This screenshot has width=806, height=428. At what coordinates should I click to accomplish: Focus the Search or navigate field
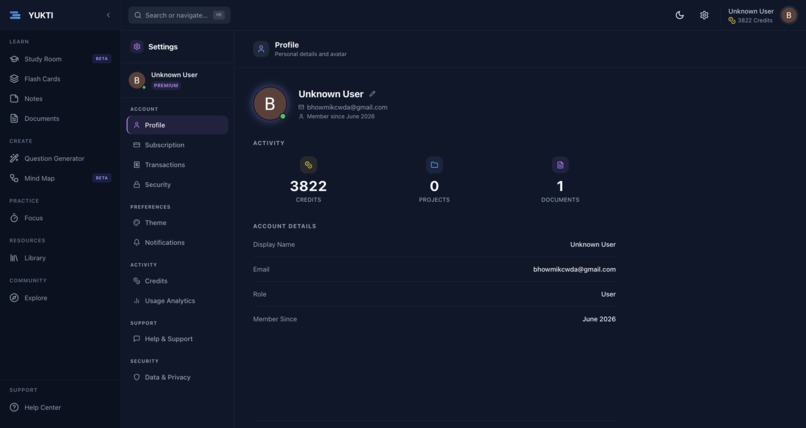(179, 15)
